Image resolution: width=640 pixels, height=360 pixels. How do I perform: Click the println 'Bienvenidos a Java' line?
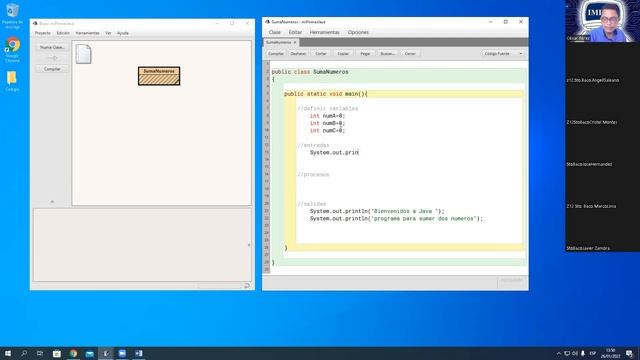point(377,211)
